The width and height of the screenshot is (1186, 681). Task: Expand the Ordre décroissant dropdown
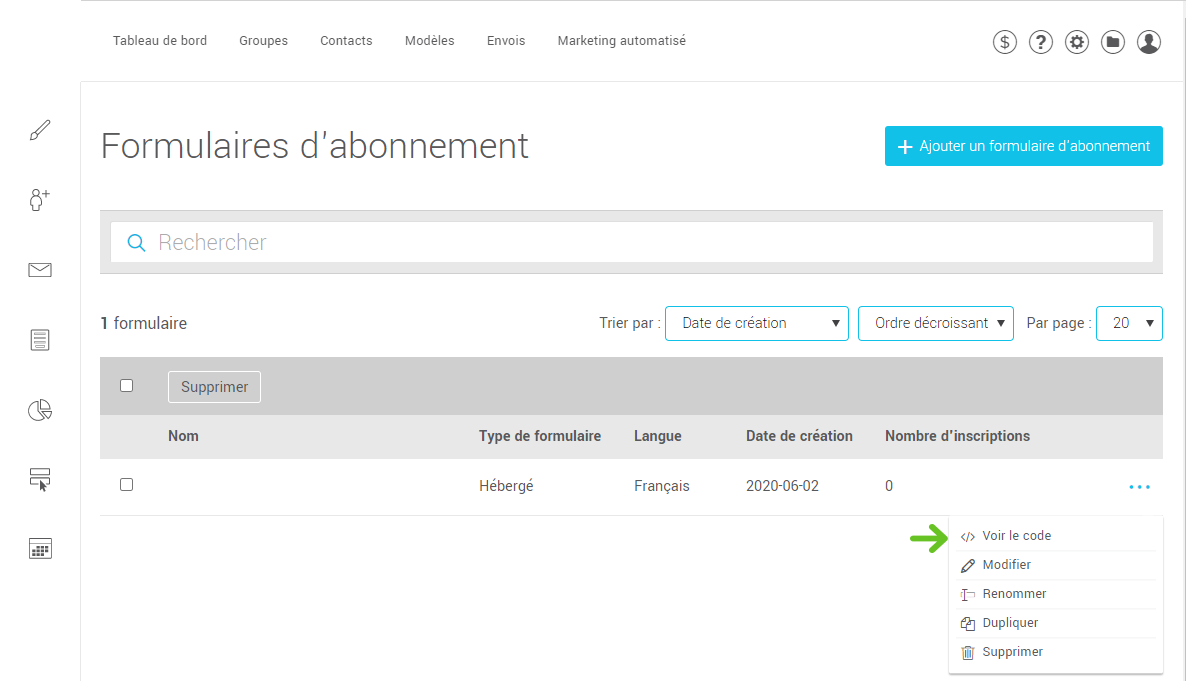click(935, 323)
